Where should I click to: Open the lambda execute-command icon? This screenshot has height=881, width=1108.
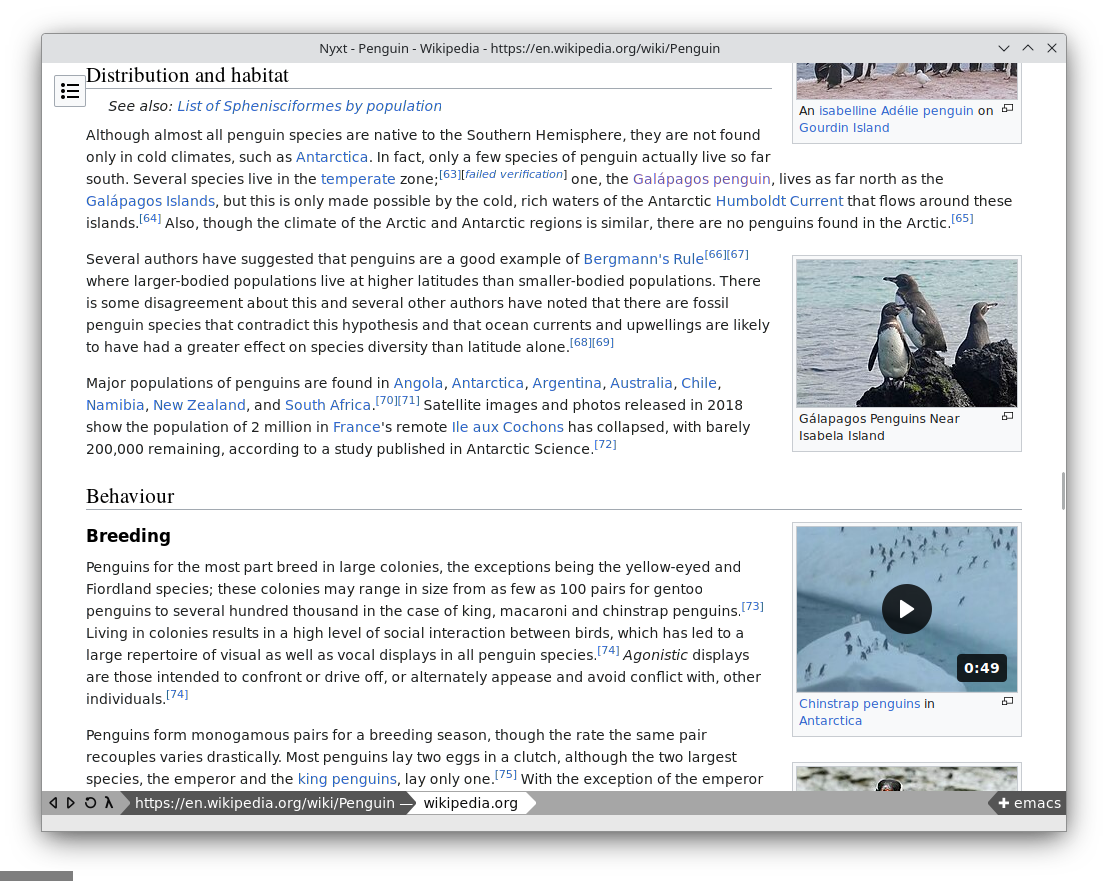tap(109, 803)
